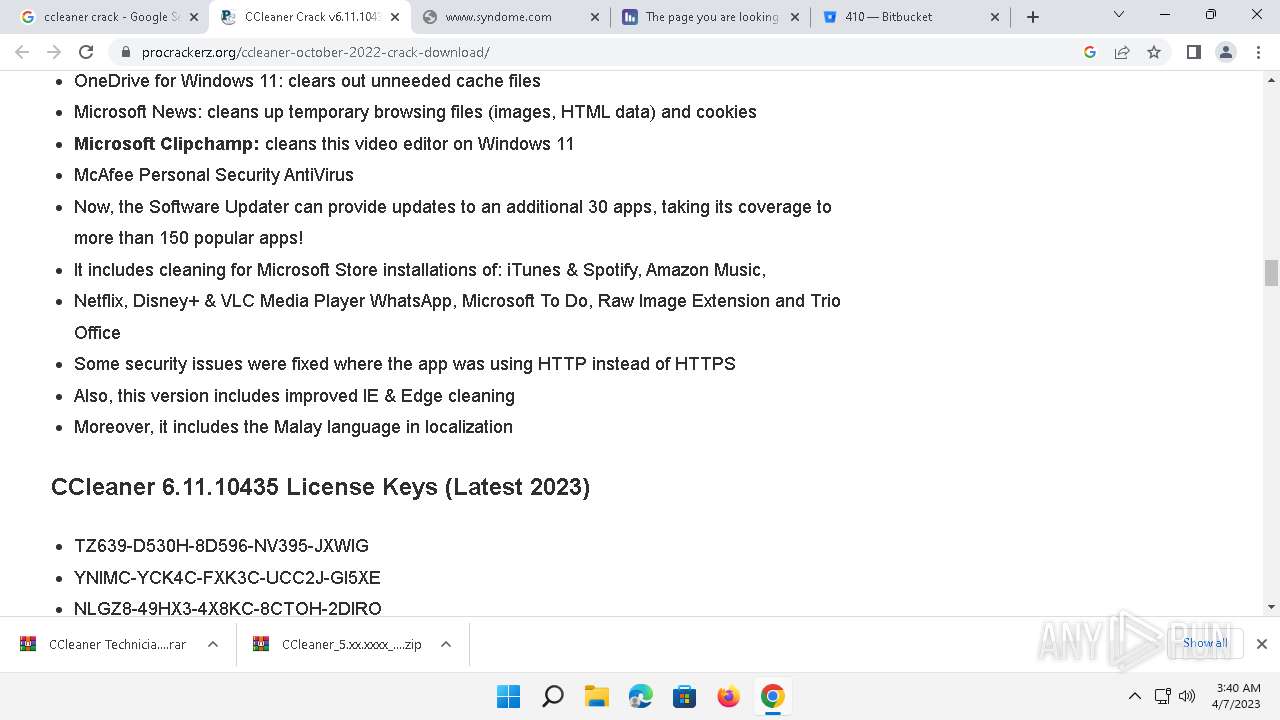1280x720 pixels.
Task: Click Show all downloads
Action: 1205,643
